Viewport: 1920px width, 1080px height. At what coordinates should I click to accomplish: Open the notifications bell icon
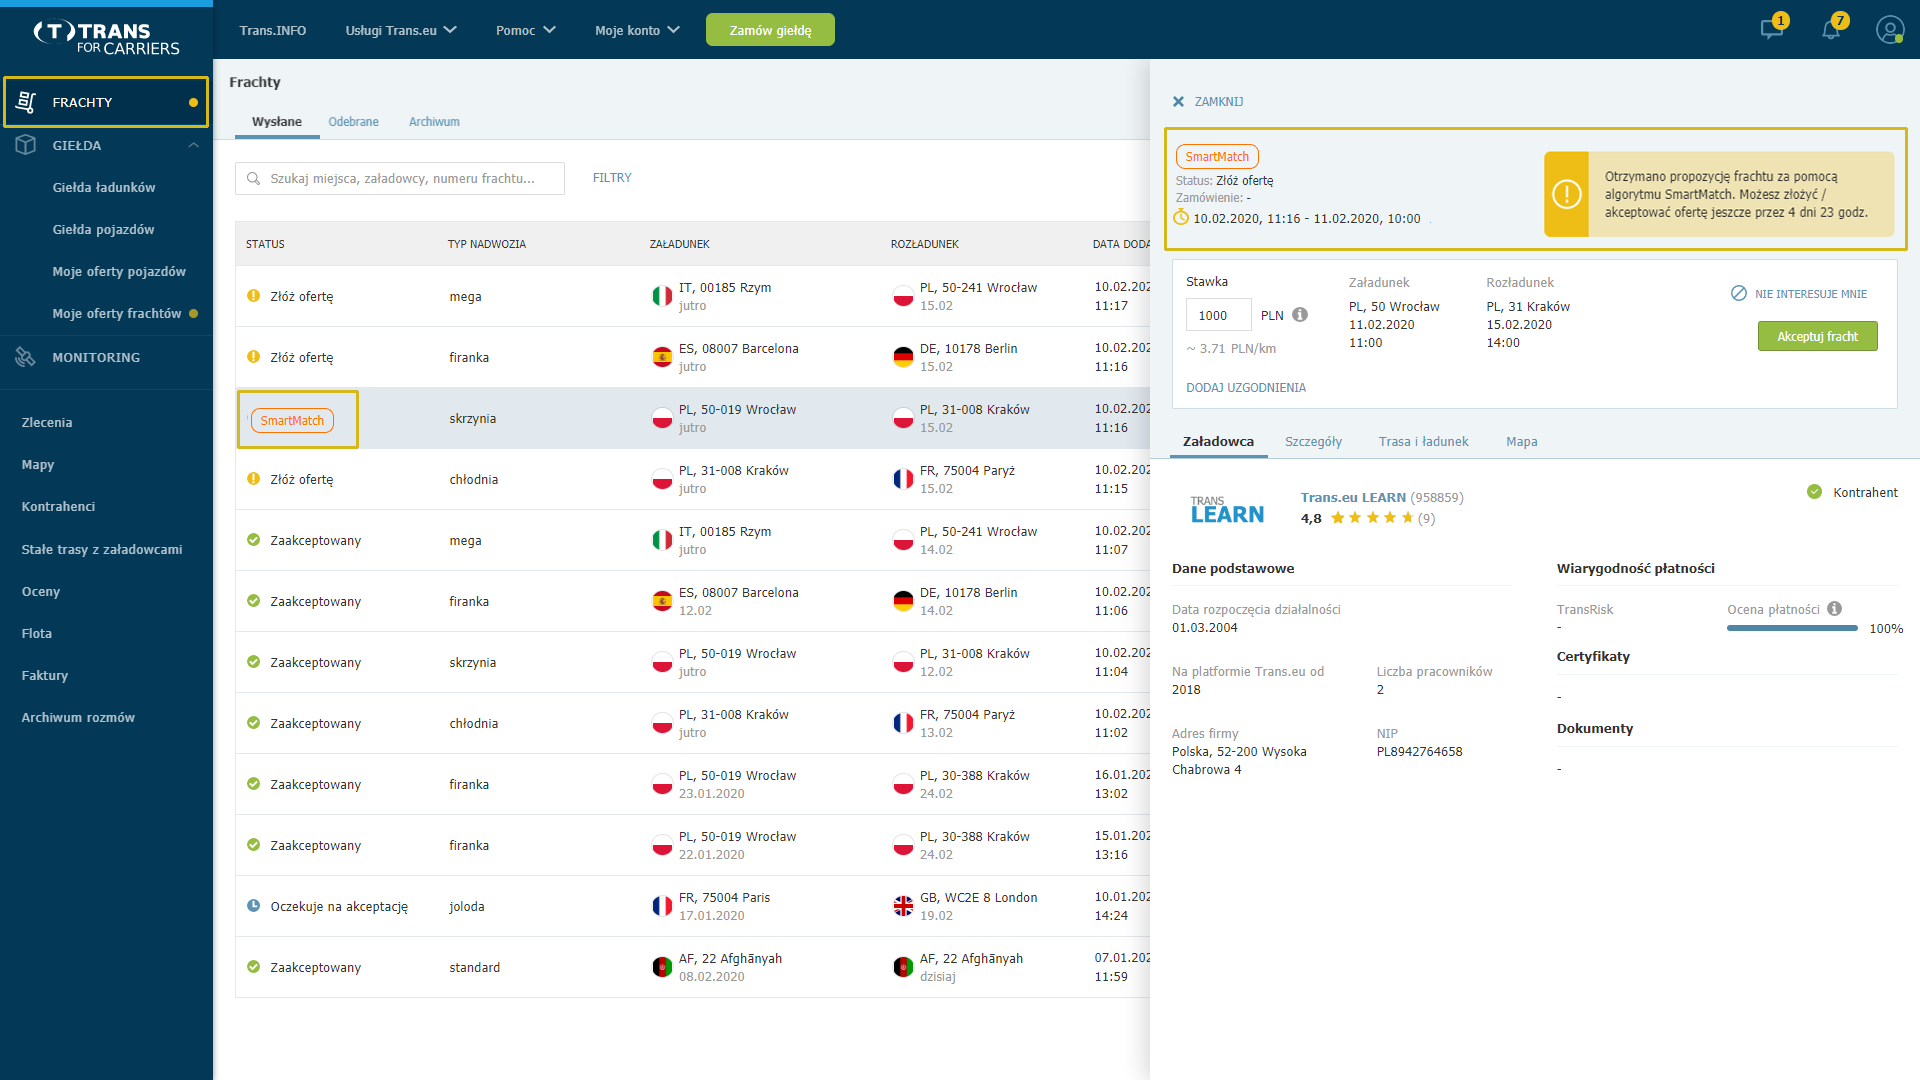[1831, 30]
